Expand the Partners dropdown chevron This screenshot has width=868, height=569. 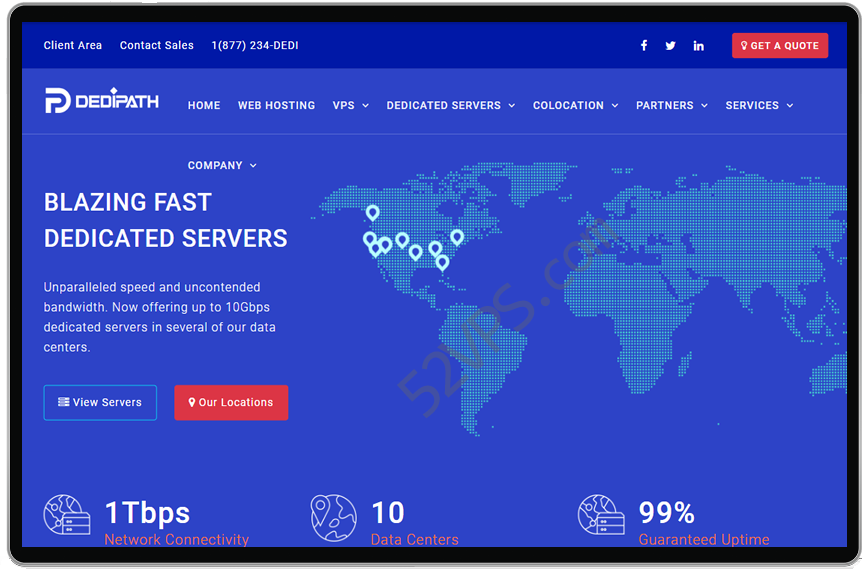(x=704, y=106)
